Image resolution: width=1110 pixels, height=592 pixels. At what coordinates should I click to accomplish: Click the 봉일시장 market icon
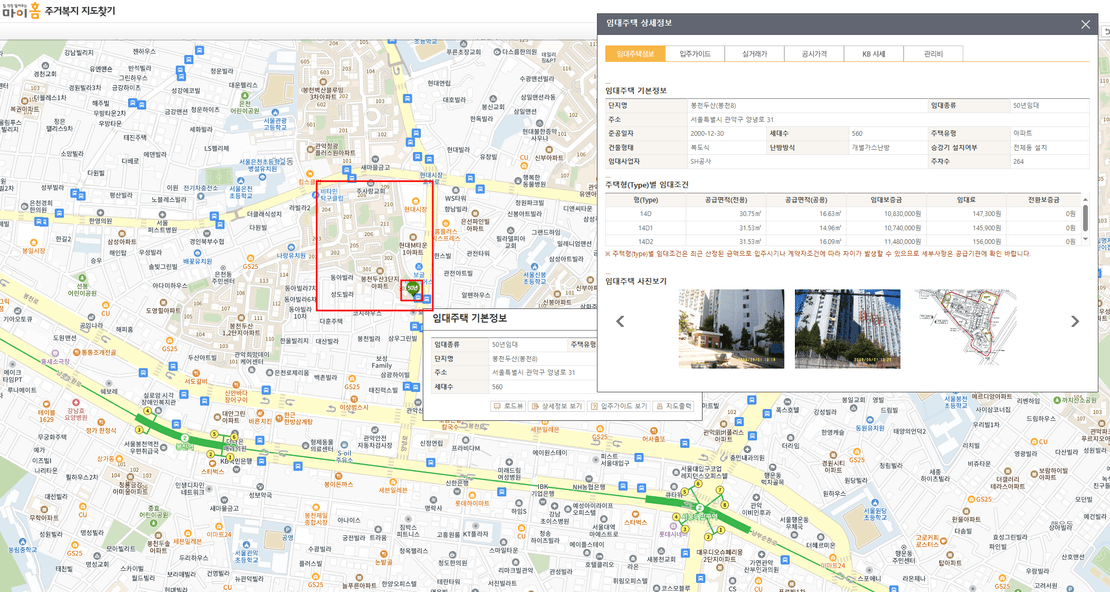click(33, 242)
